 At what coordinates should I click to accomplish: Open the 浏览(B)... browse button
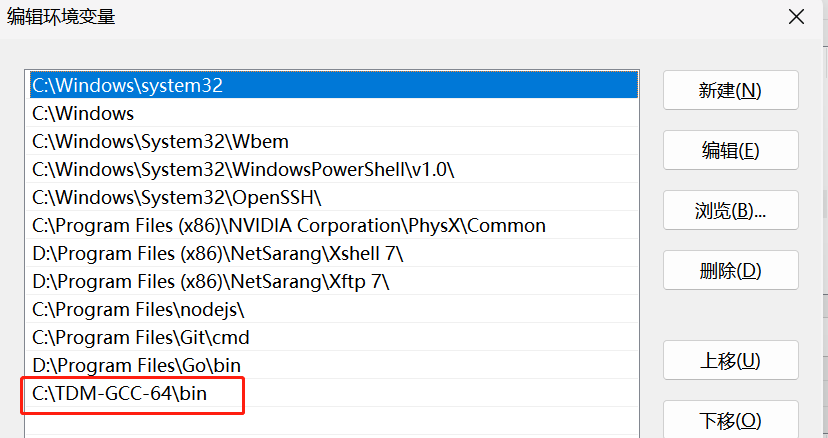point(730,210)
